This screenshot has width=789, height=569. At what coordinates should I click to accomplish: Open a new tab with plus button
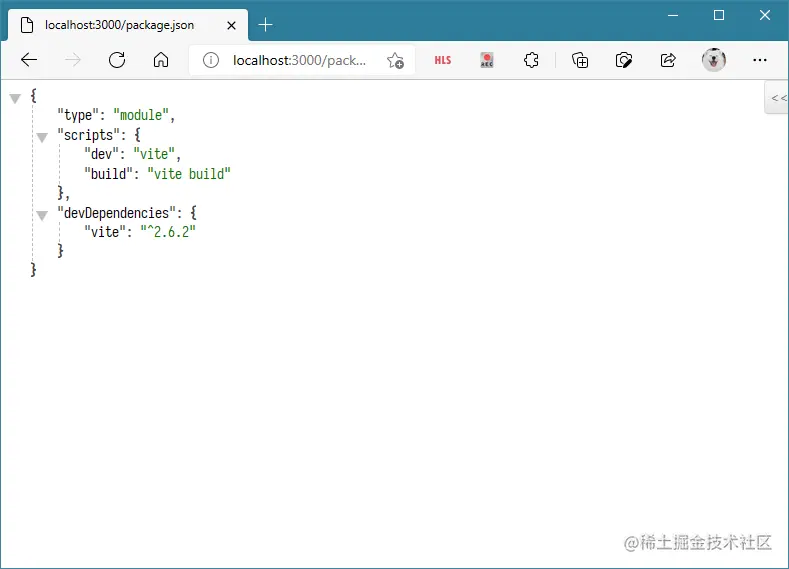[x=265, y=25]
